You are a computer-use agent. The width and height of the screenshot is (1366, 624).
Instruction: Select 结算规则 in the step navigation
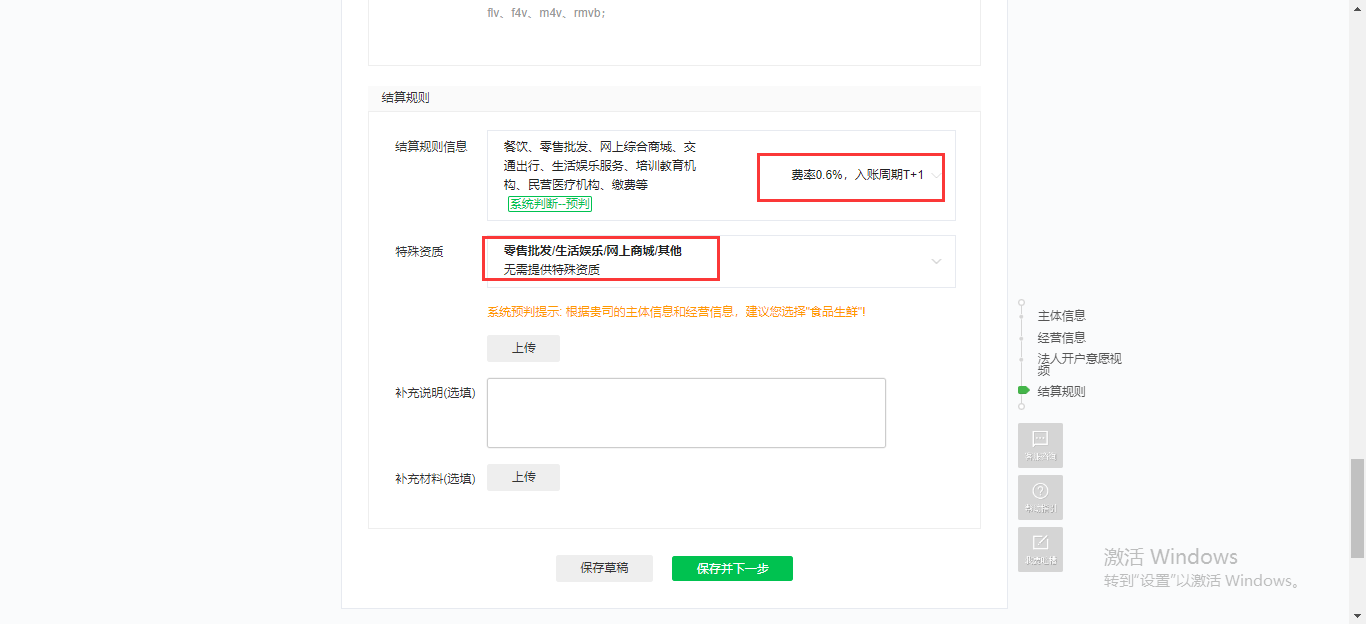1061,392
